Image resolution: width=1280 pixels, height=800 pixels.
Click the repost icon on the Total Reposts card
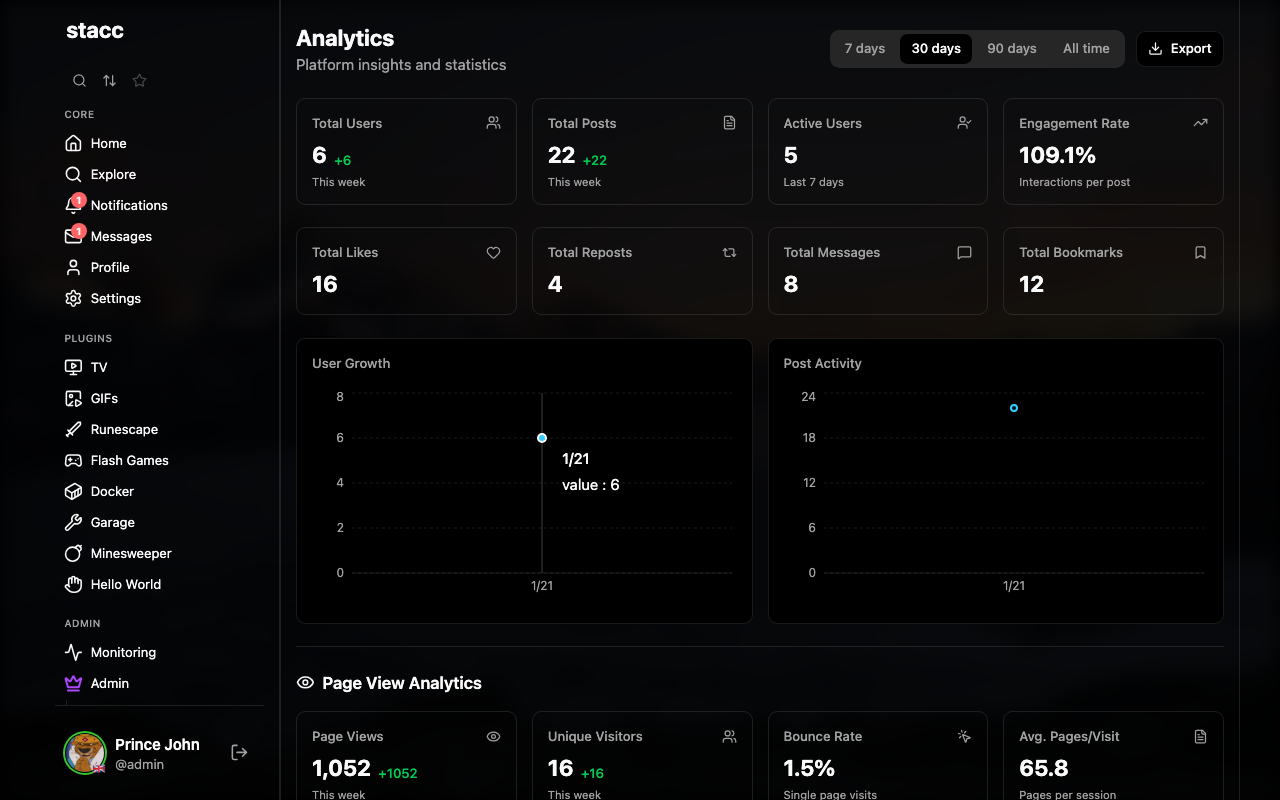point(729,252)
